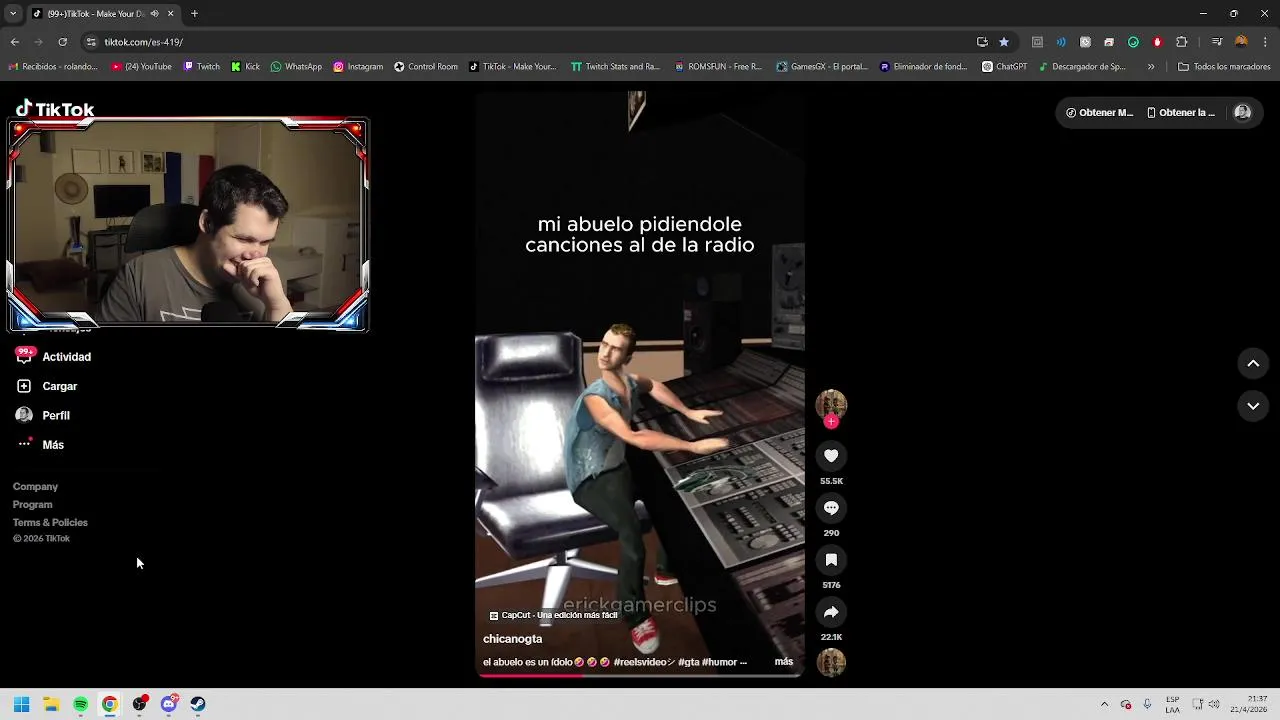
Task: Follow creator with the red plus badge
Action: [831, 421]
